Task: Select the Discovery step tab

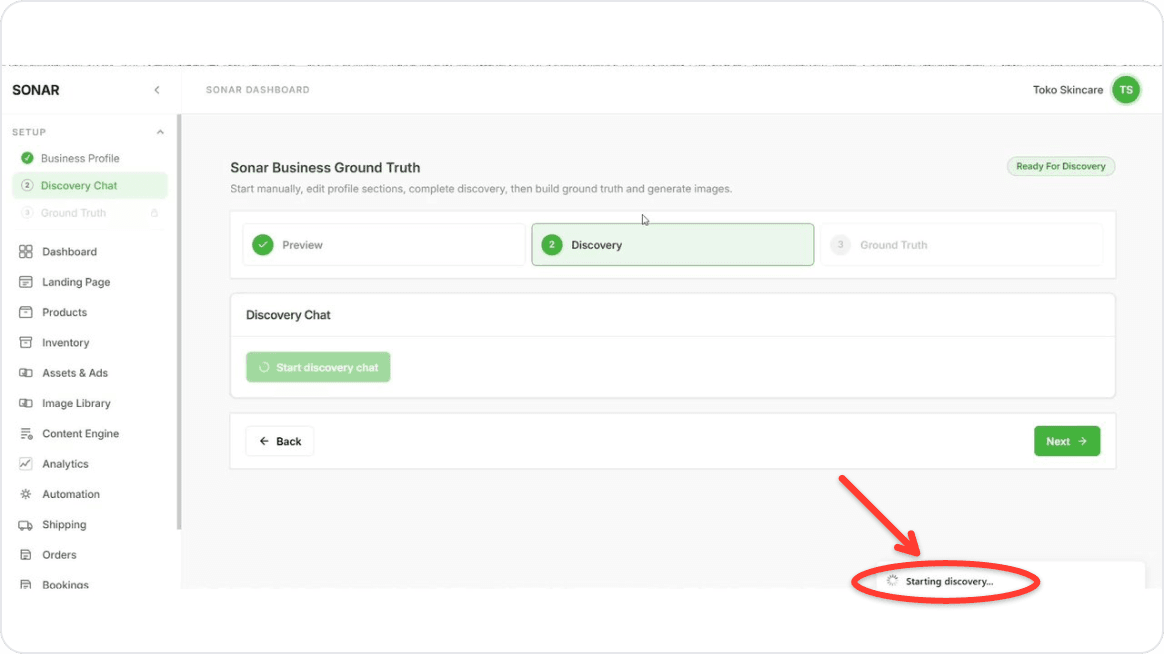Action: 673,245
